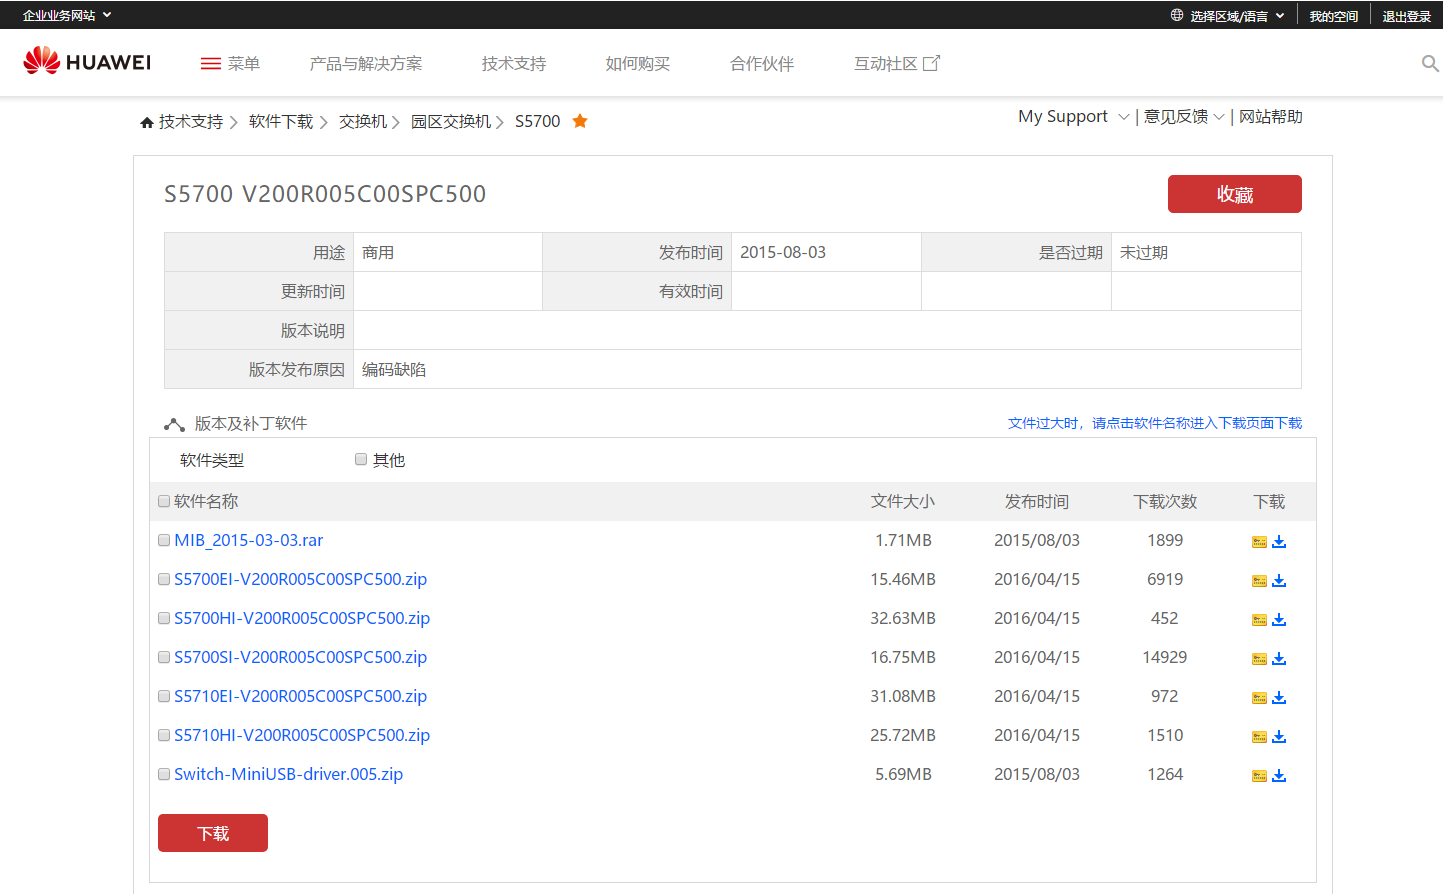This screenshot has width=1443, height=894.
Task: Open the MIB_2015-03-03.rar file link
Action: (x=249, y=540)
